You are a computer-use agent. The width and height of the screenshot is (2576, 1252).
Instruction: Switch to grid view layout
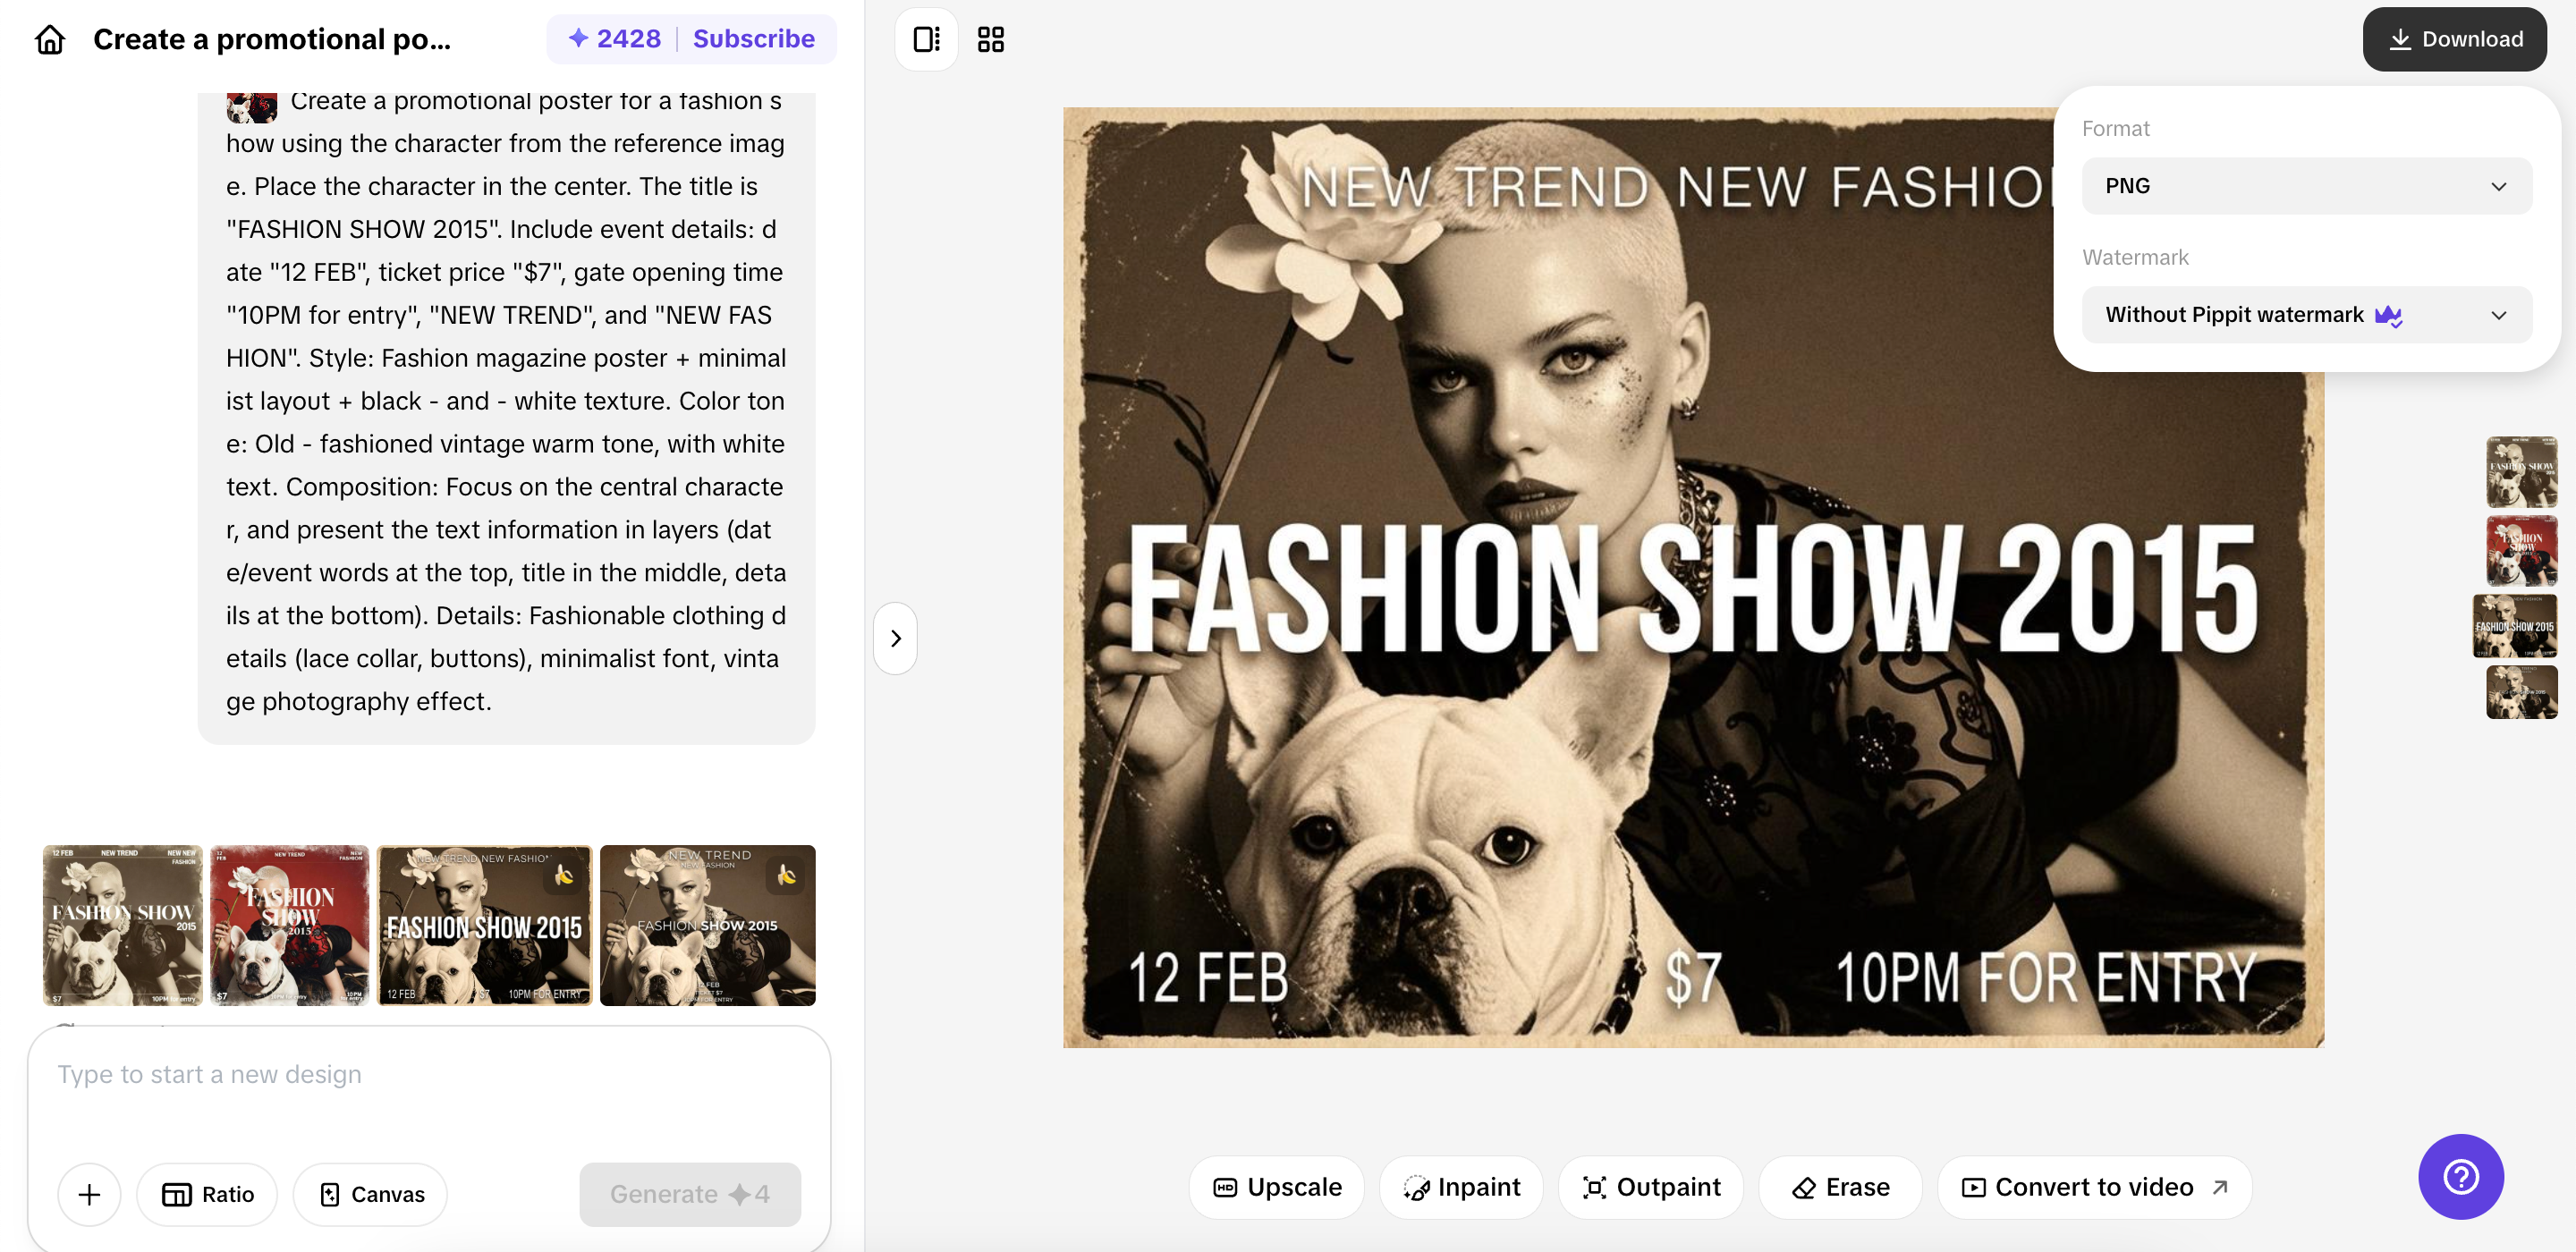pos(990,39)
